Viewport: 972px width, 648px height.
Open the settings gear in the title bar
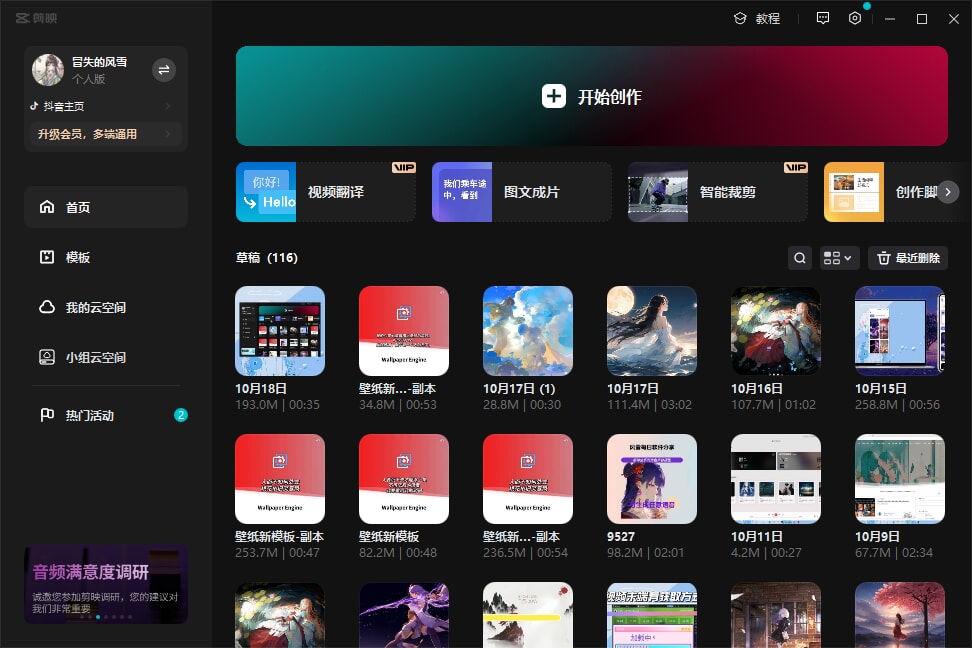point(854,18)
